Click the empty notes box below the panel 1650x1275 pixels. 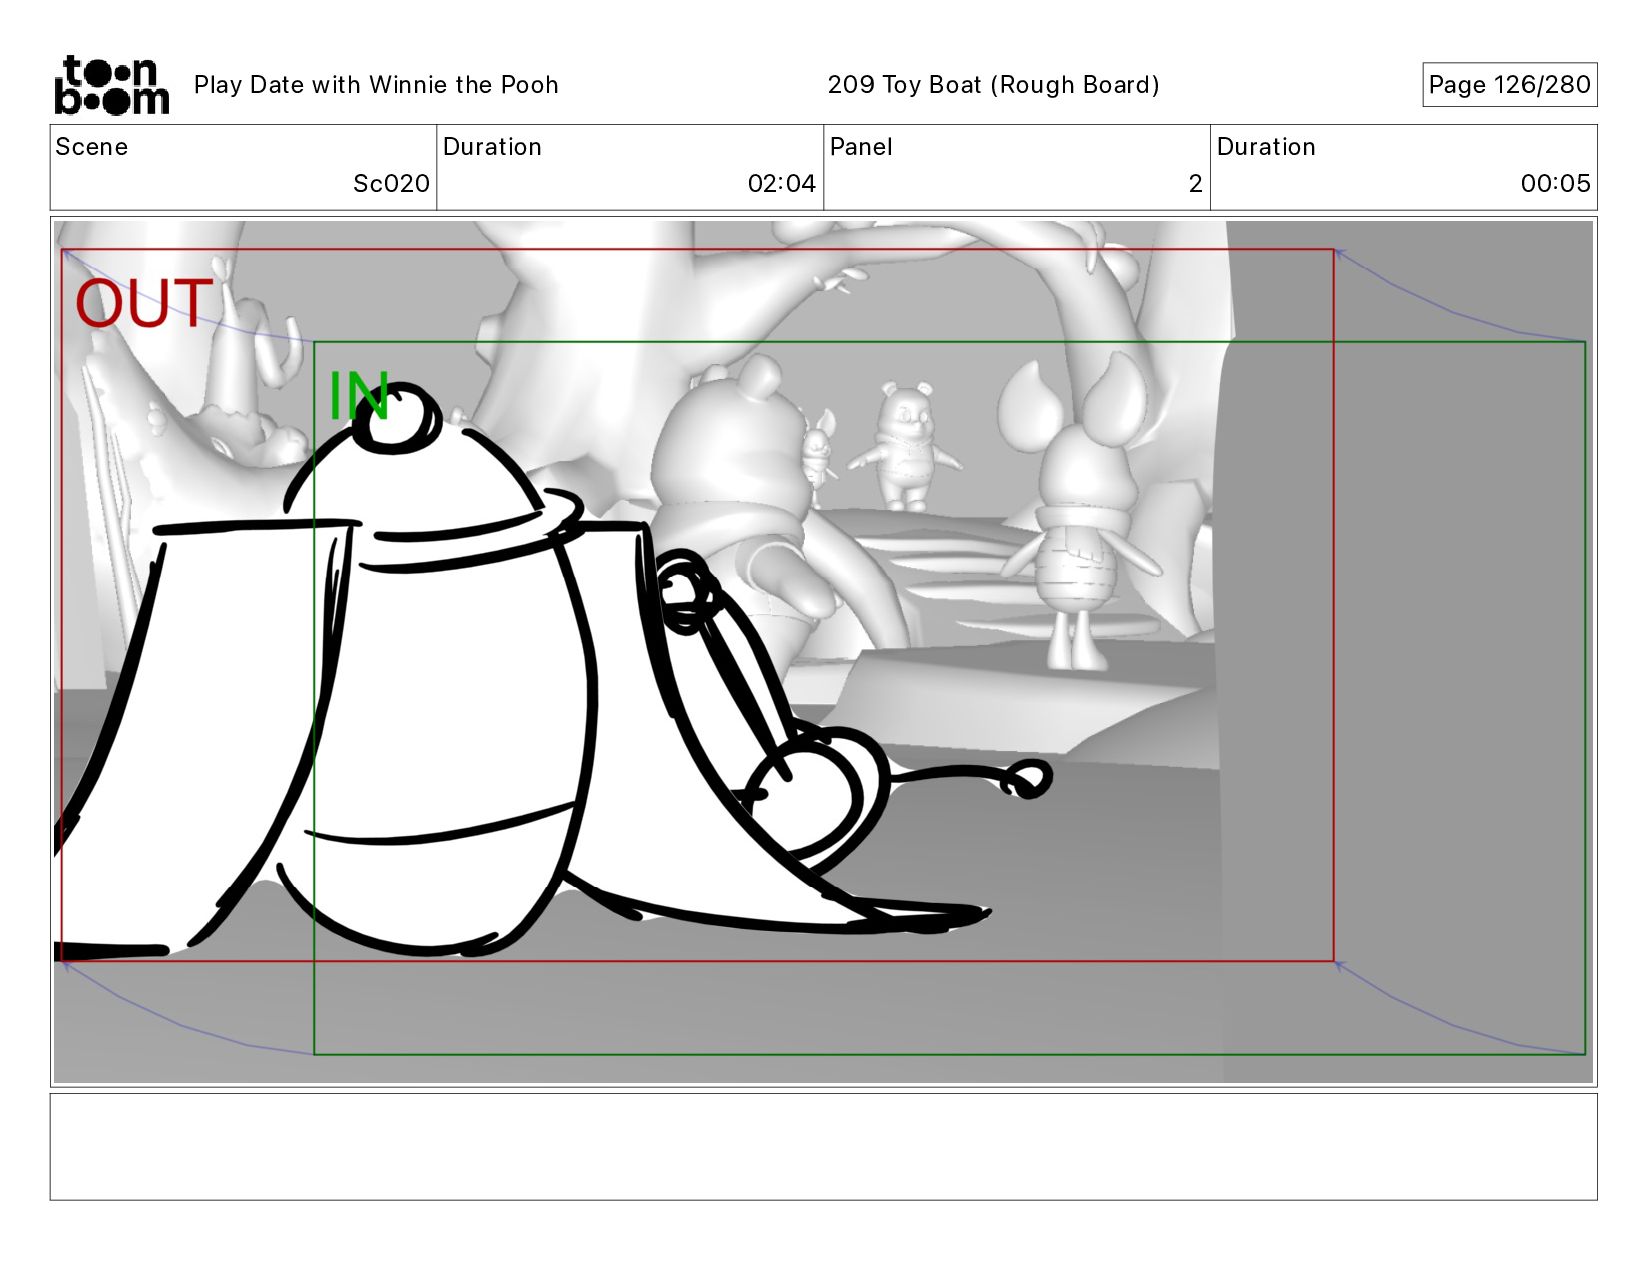click(x=823, y=1147)
